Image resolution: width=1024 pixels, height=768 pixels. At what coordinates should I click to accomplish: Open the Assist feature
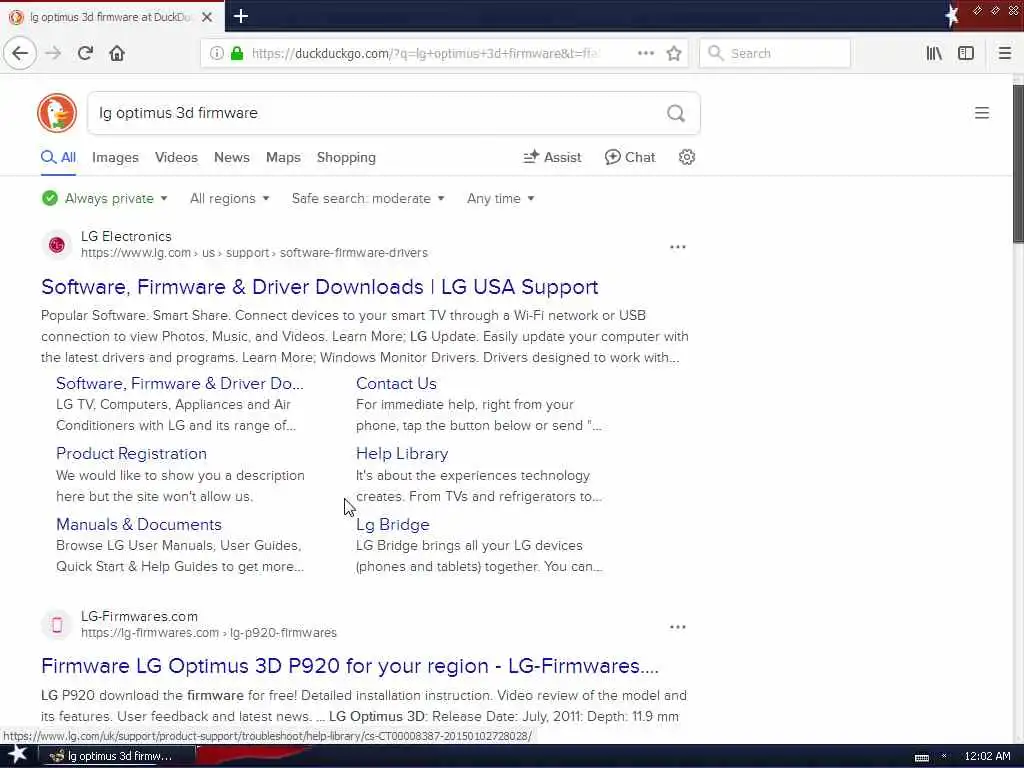552,157
